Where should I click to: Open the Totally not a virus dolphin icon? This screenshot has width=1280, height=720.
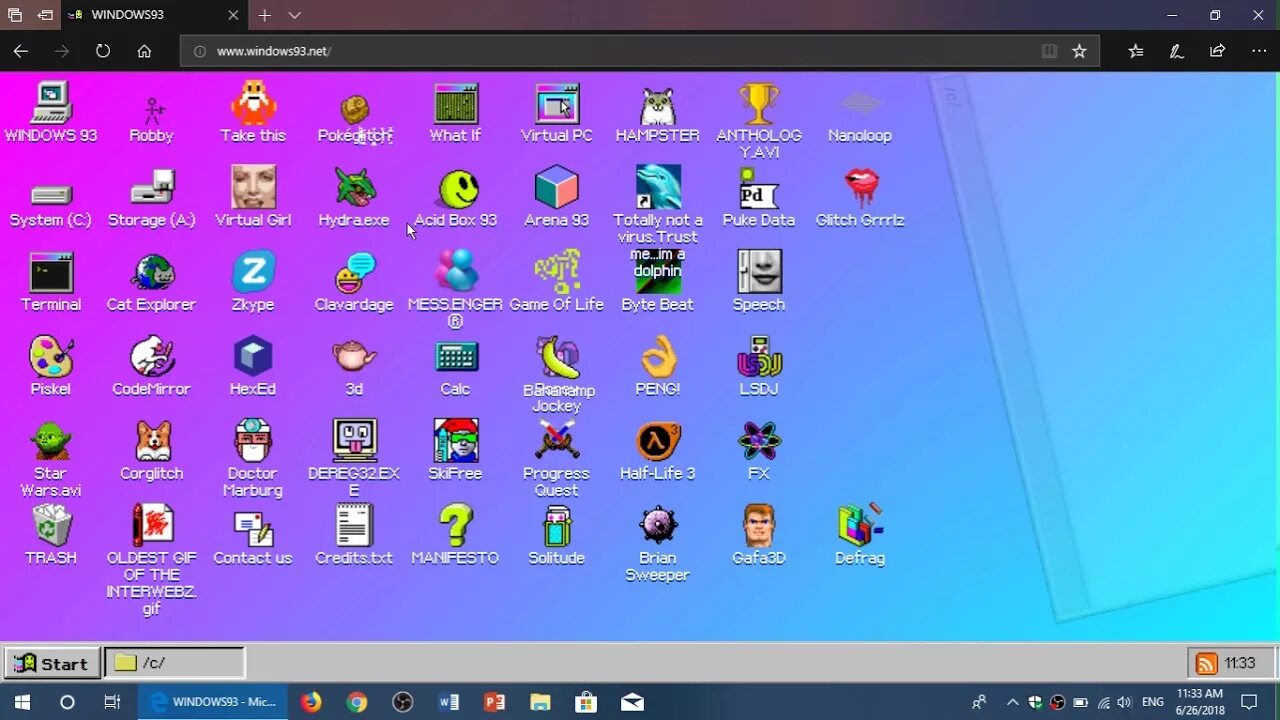(658, 188)
